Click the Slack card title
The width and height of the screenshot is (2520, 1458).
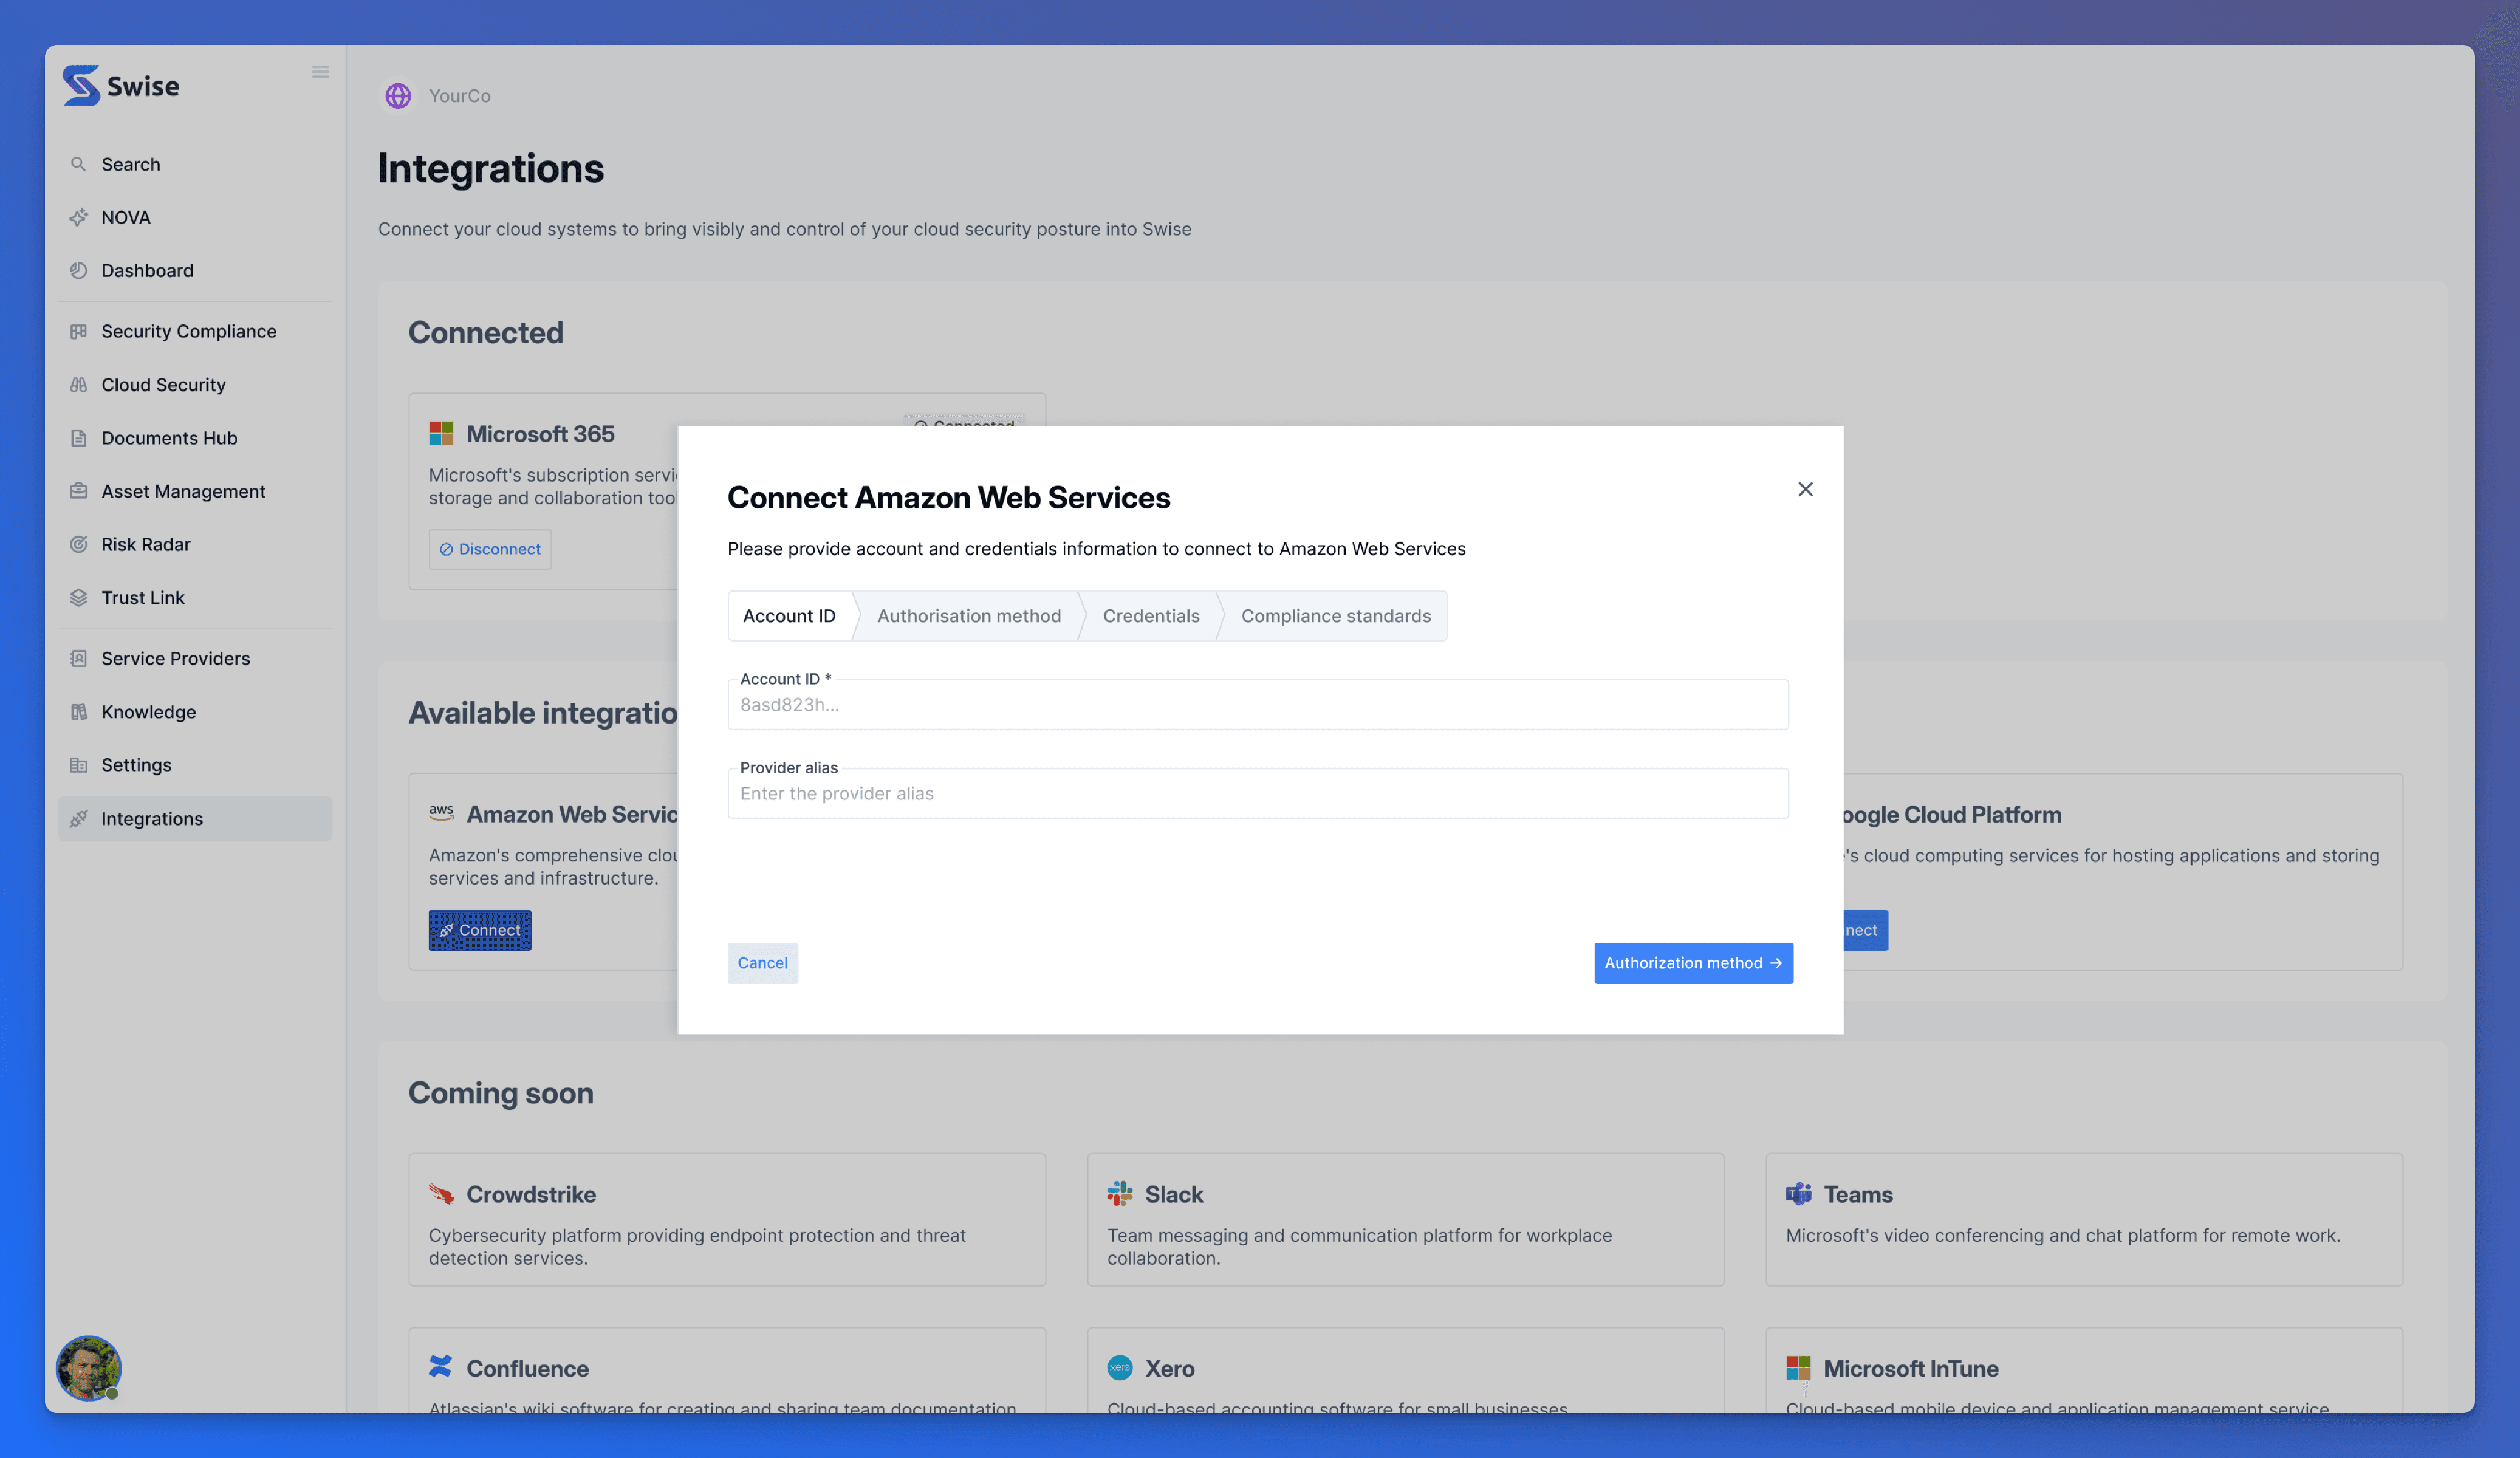coord(1174,1194)
